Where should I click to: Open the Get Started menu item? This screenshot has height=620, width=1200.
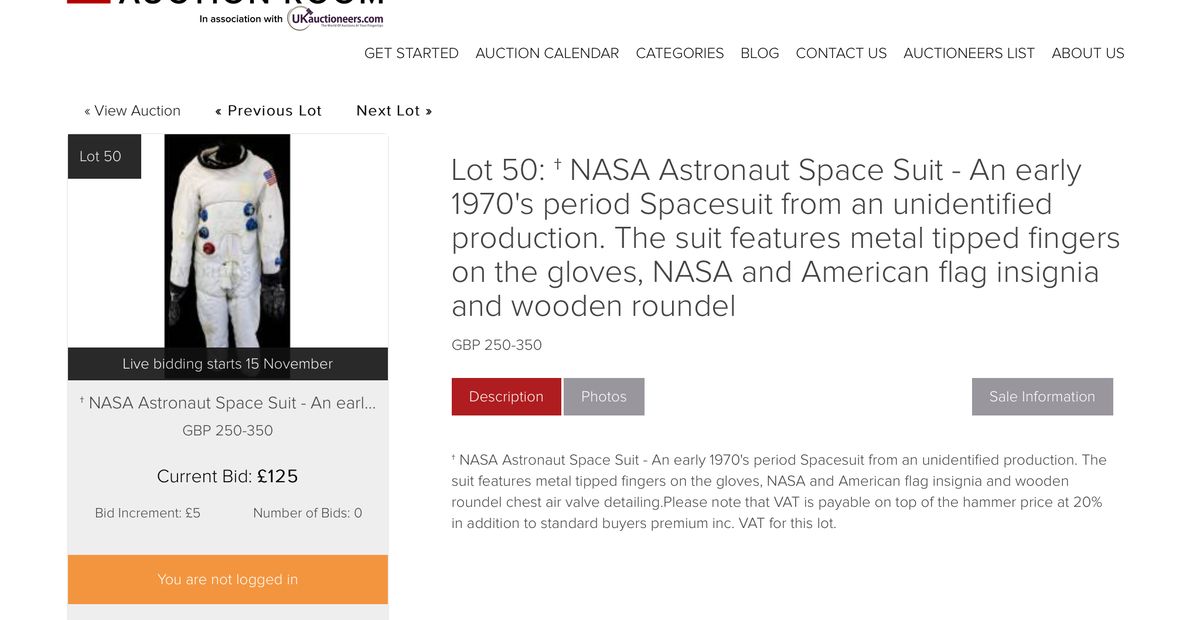click(x=411, y=53)
